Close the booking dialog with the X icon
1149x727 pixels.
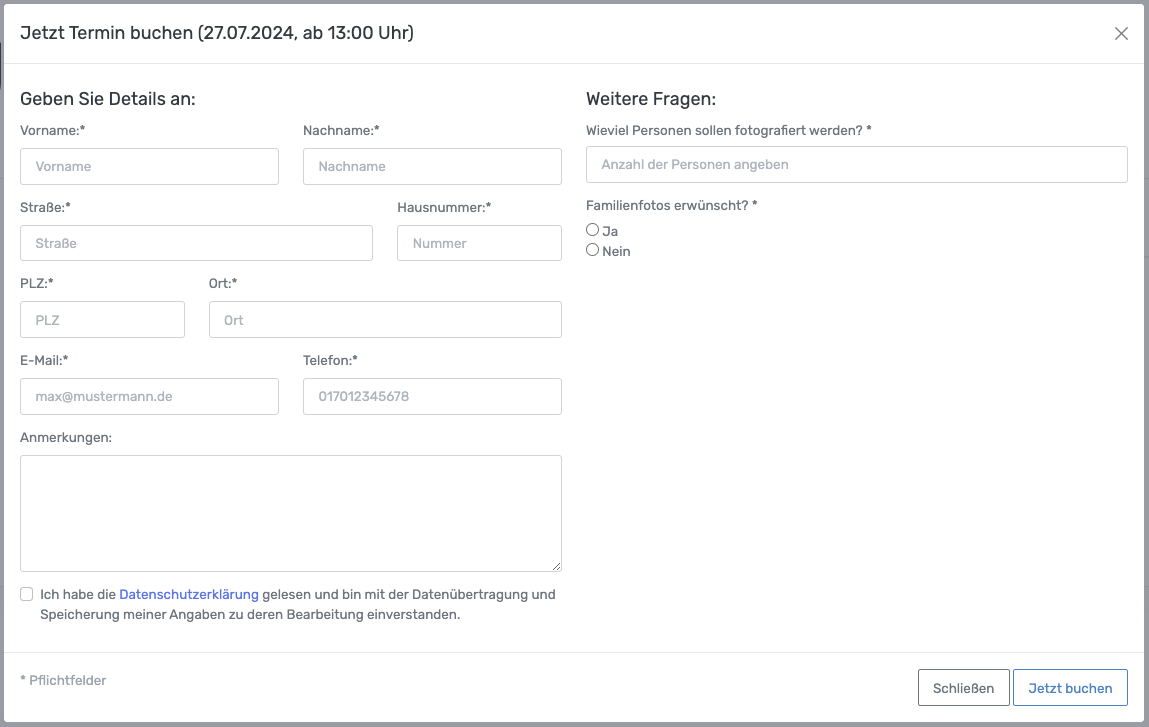1121,33
